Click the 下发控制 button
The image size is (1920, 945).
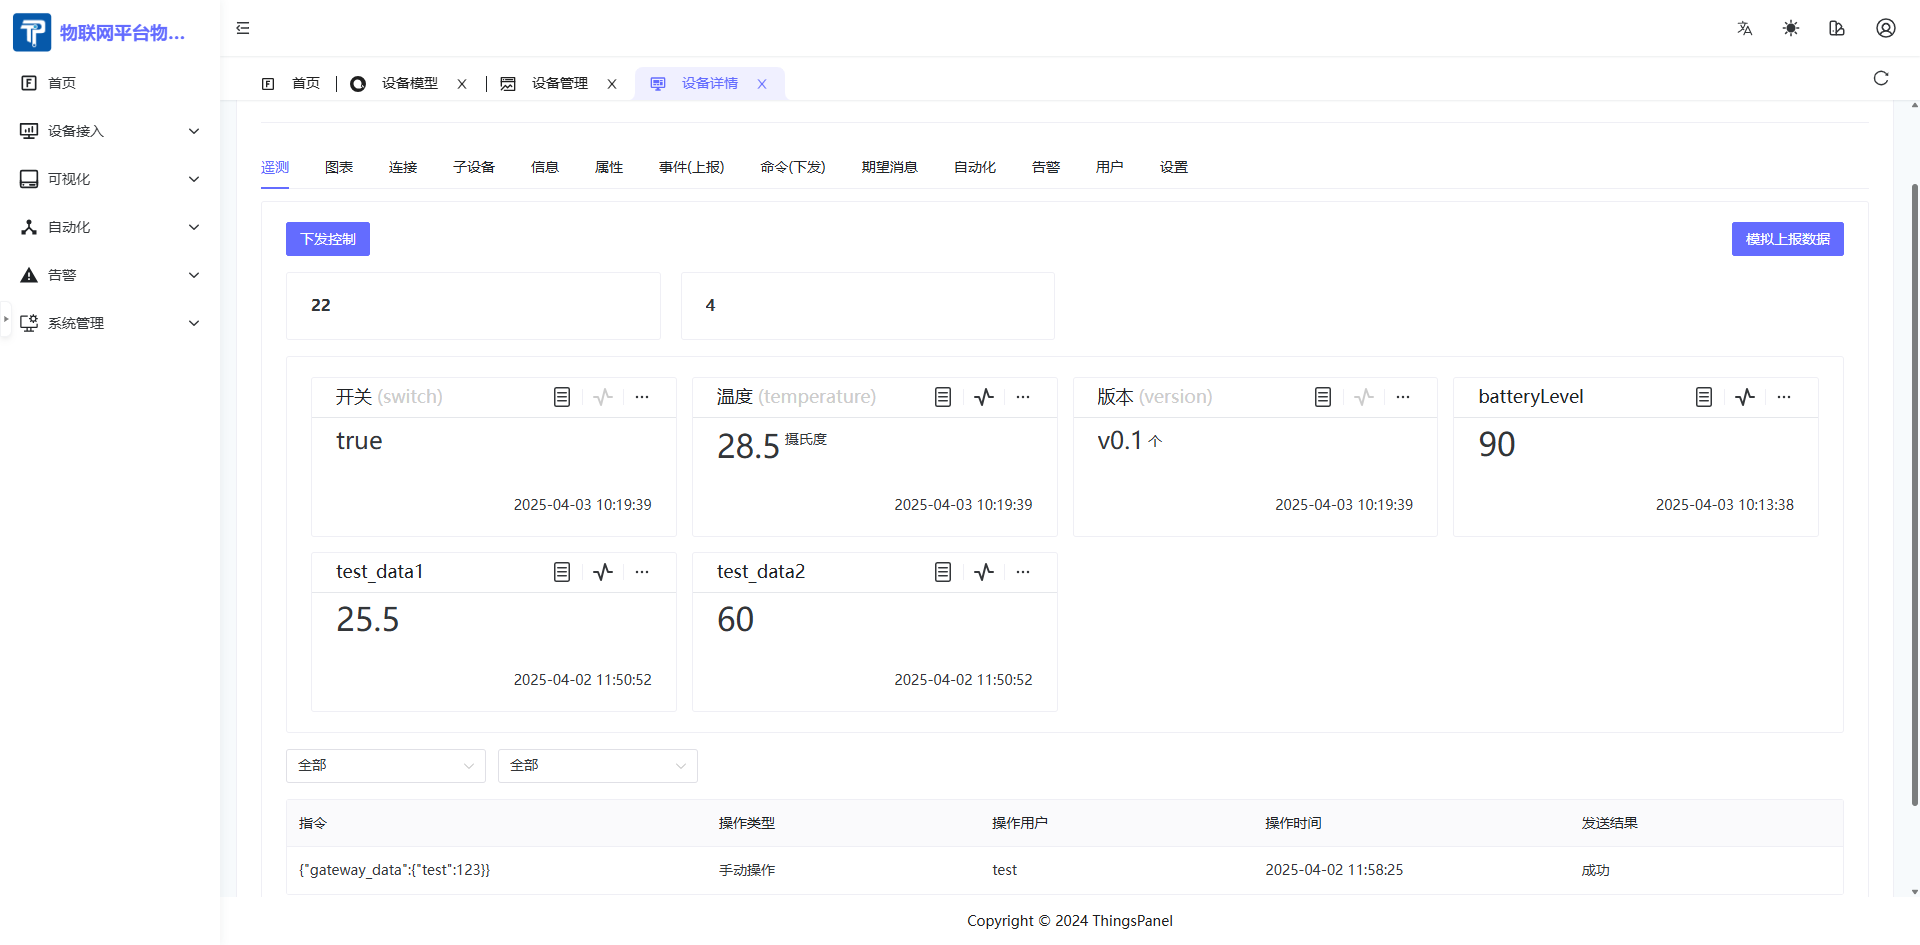(328, 239)
